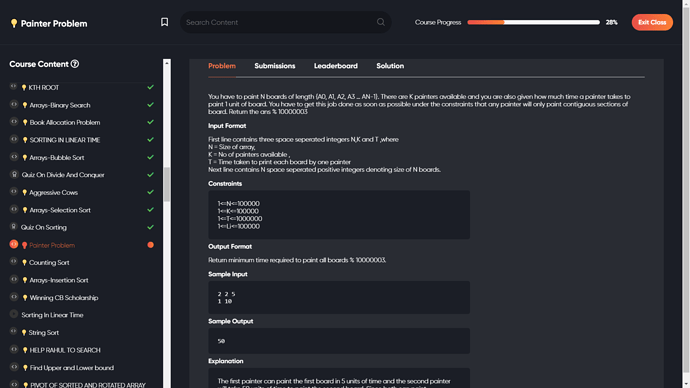Open the Sorting In Linear Time video lesson
Image resolution: width=690 pixels, height=388 pixels.
(x=52, y=315)
